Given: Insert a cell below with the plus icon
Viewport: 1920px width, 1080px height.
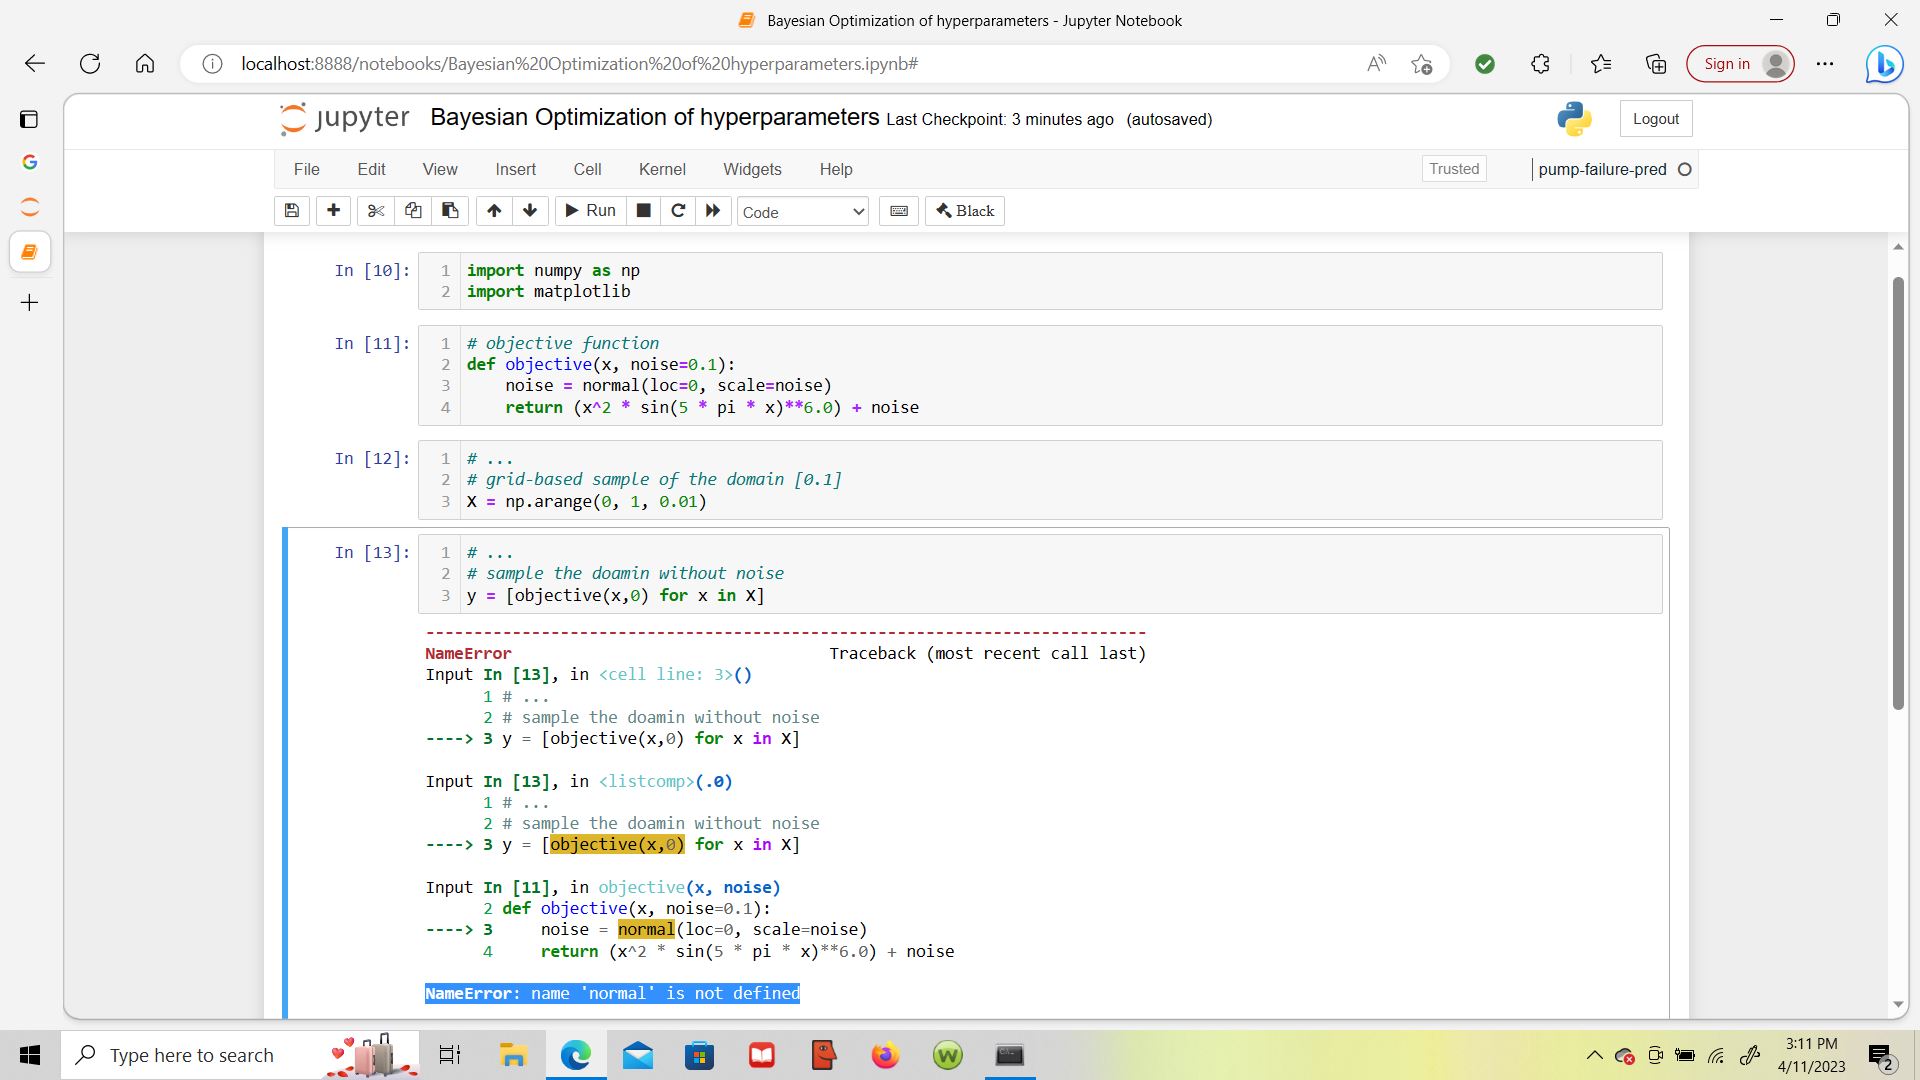Looking at the screenshot, I should pyautogui.click(x=333, y=211).
